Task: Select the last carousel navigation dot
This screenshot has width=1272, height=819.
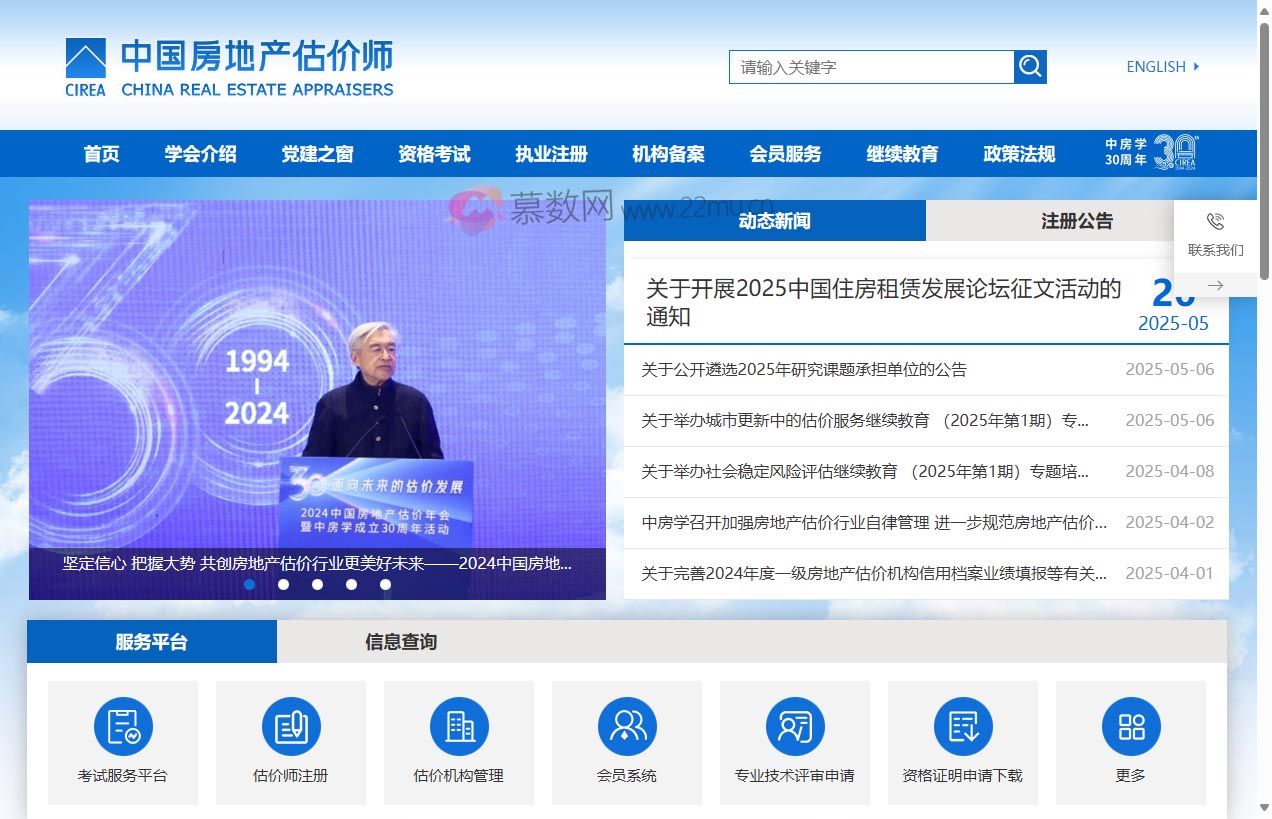Action: (x=385, y=584)
